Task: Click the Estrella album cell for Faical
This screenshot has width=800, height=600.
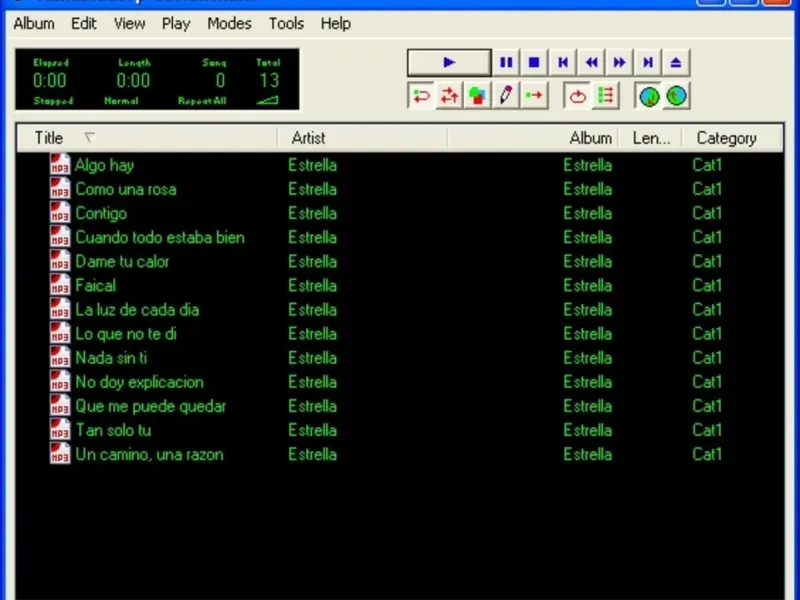Action: pyautogui.click(x=587, y=285)
